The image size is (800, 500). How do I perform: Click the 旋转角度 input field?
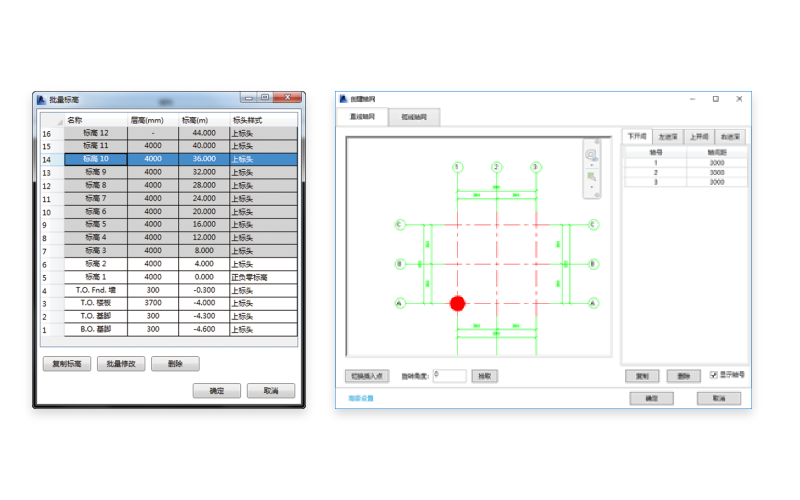449,376
